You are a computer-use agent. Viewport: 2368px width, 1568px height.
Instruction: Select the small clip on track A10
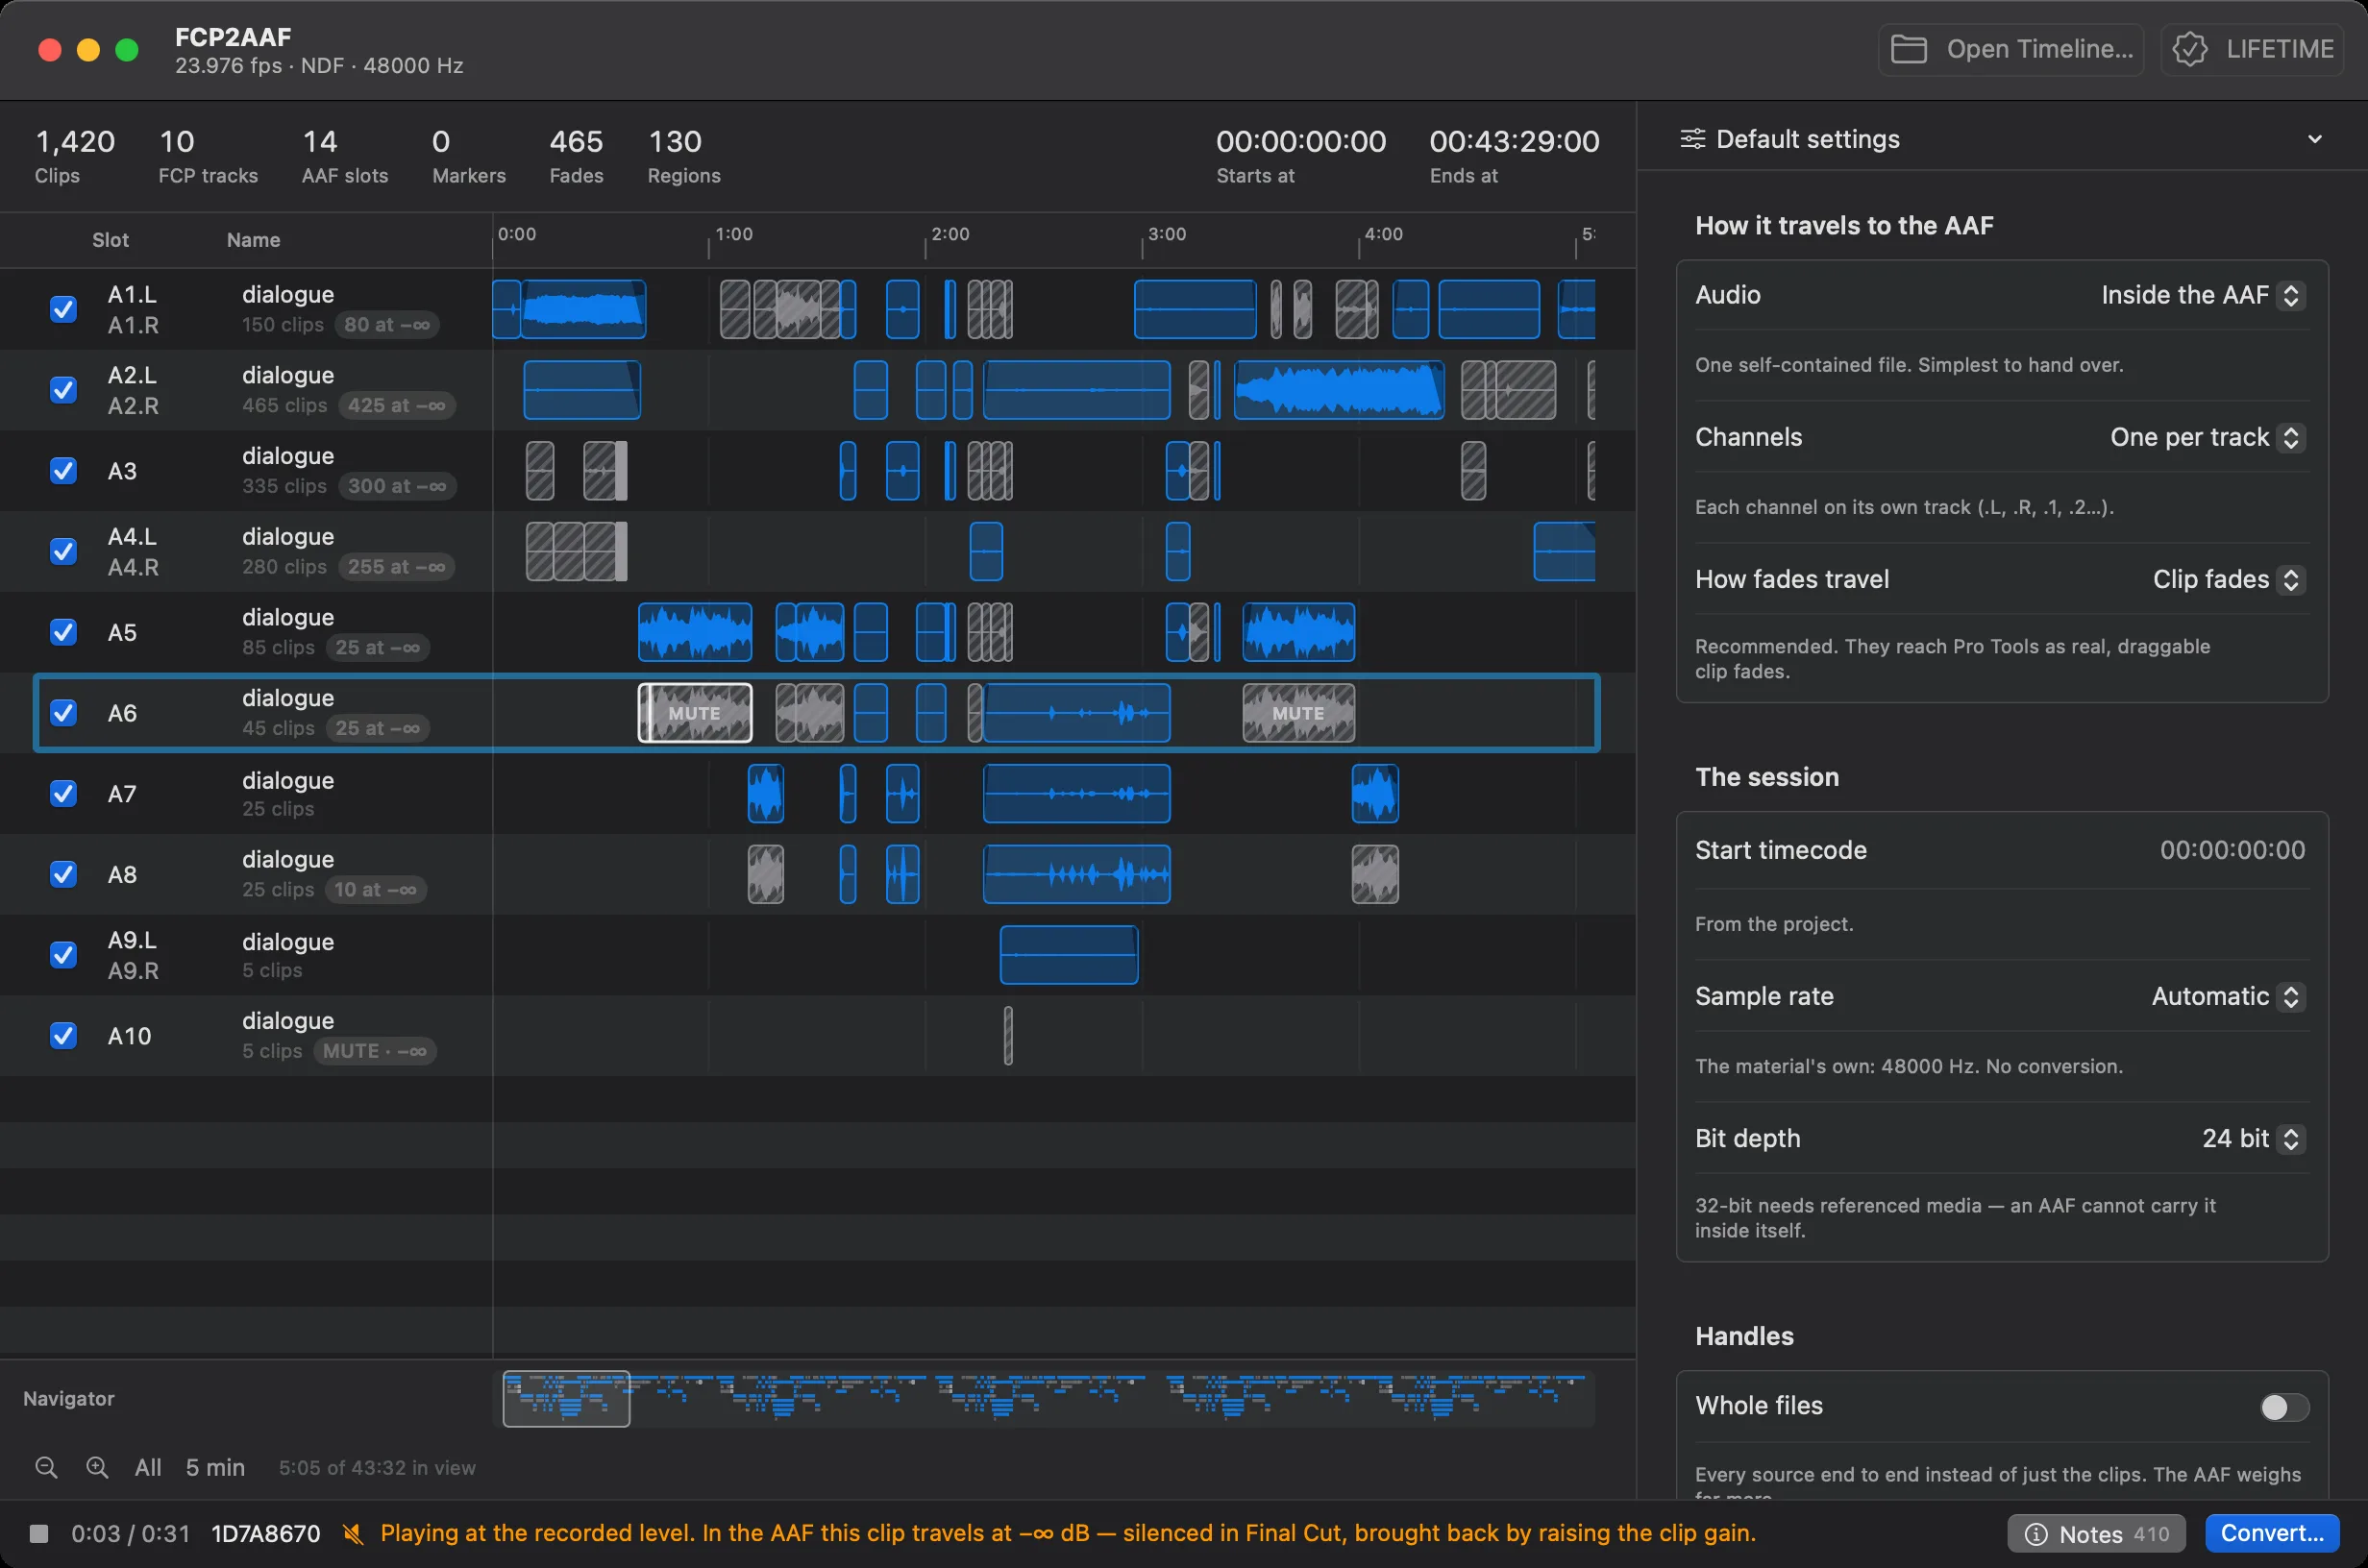(x=1008, y=1035)
